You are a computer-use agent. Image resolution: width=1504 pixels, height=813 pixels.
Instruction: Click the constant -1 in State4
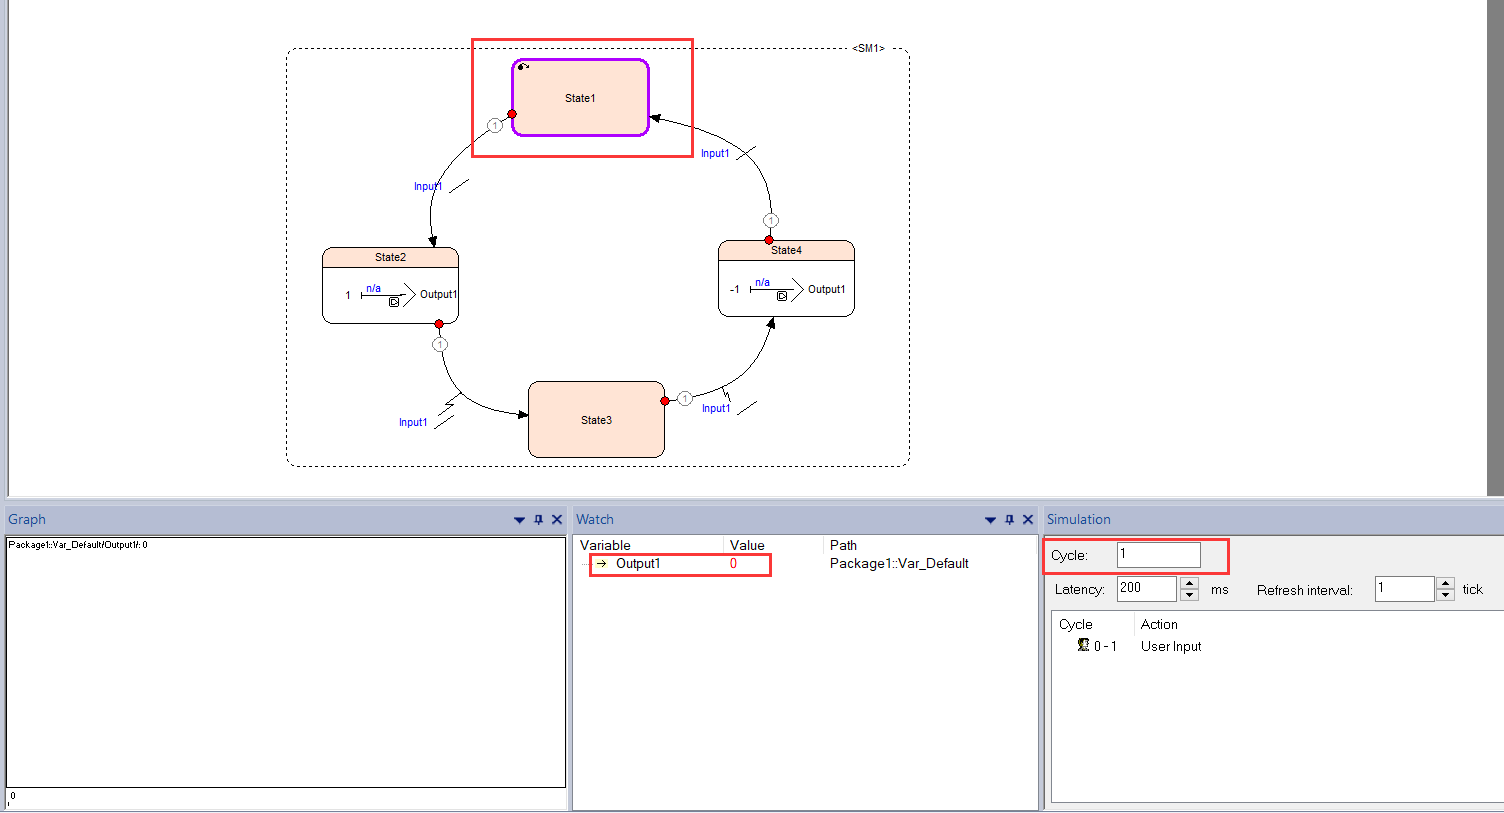734,290
